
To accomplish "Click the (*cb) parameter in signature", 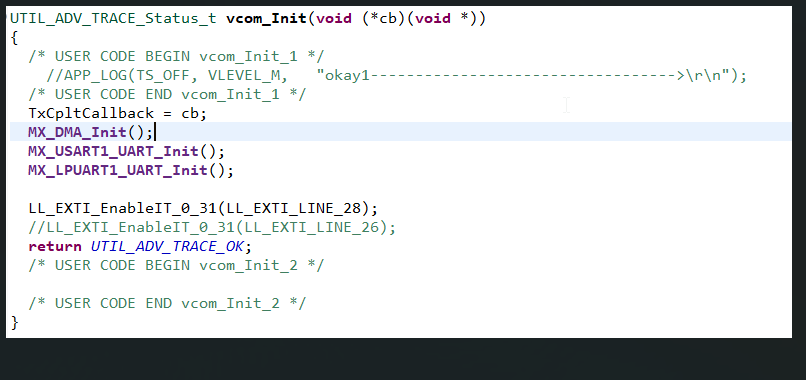I will 383,19.
